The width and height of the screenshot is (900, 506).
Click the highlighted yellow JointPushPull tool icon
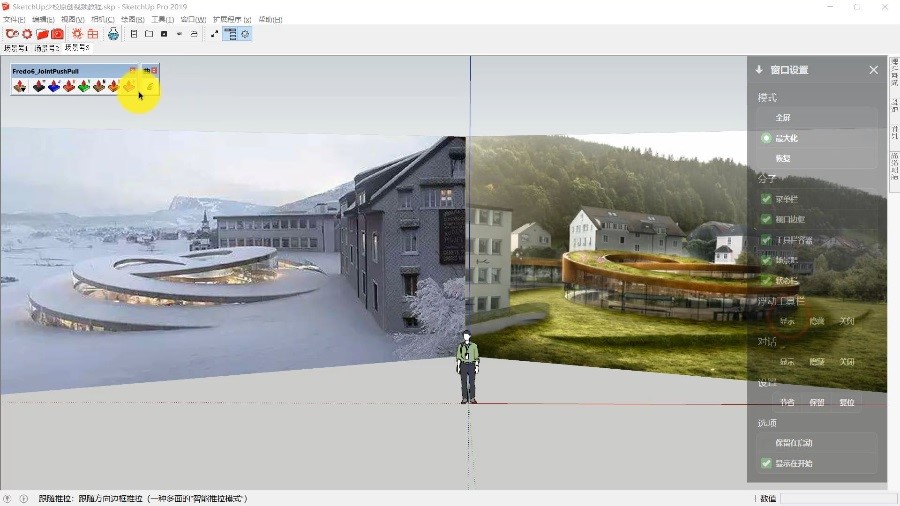pos(129,86)
